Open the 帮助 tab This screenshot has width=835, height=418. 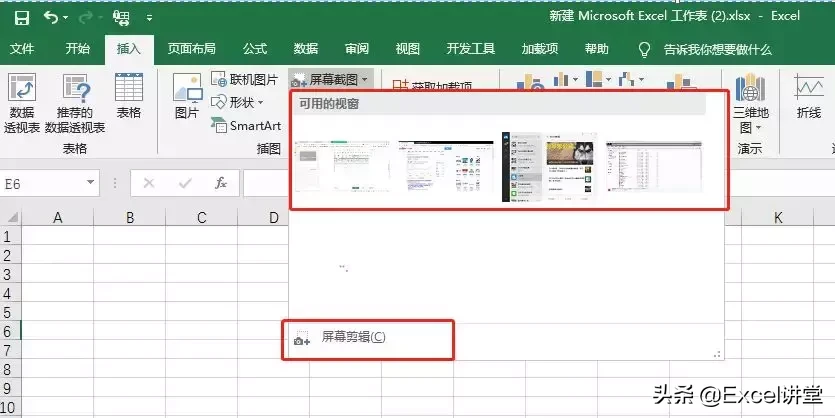[596, 49]
